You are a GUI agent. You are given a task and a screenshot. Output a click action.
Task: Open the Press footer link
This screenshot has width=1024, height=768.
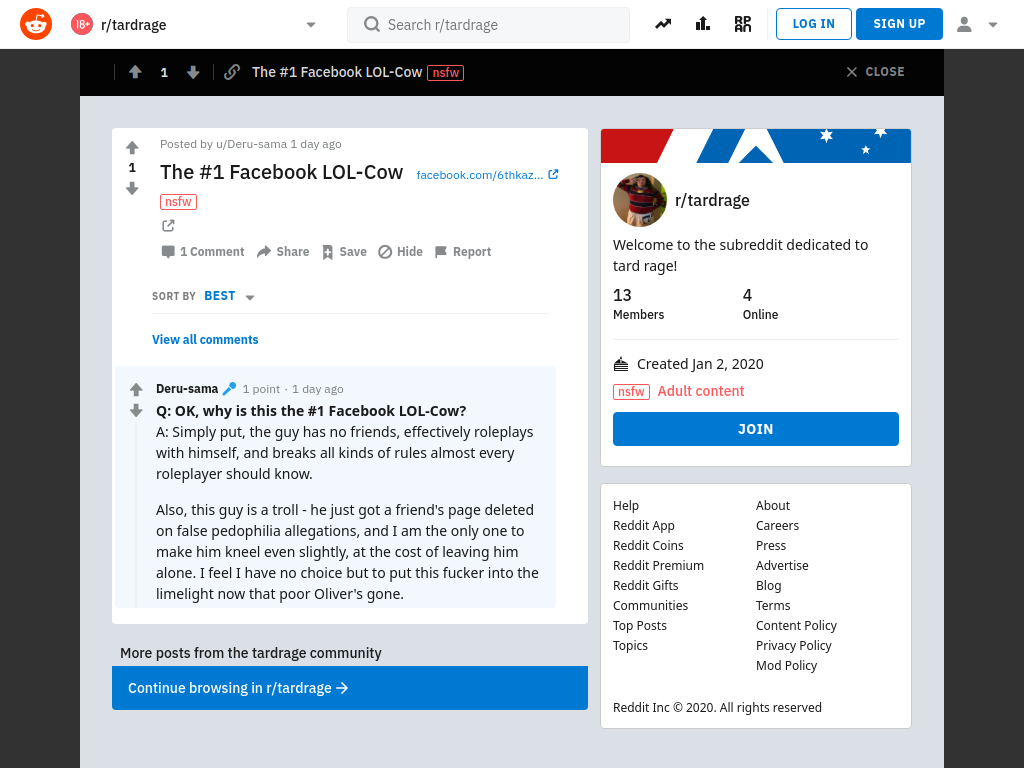coord(771,545)
